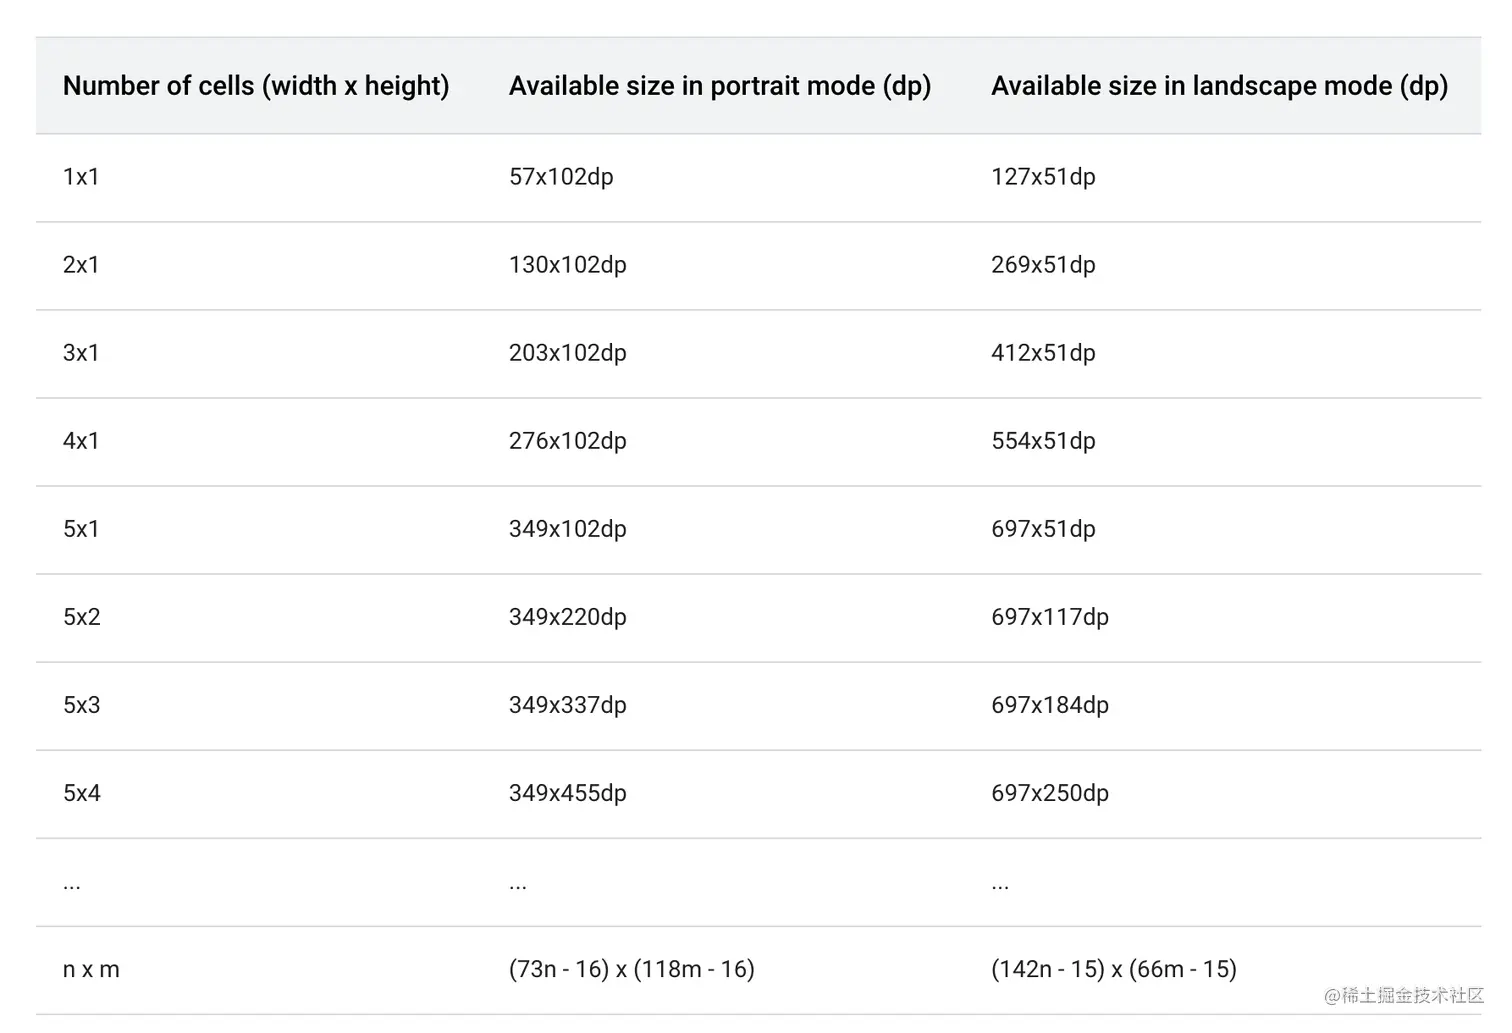Select the 5x4 cell row label
Viewport: 1512px width, 1033px height.
82,793
